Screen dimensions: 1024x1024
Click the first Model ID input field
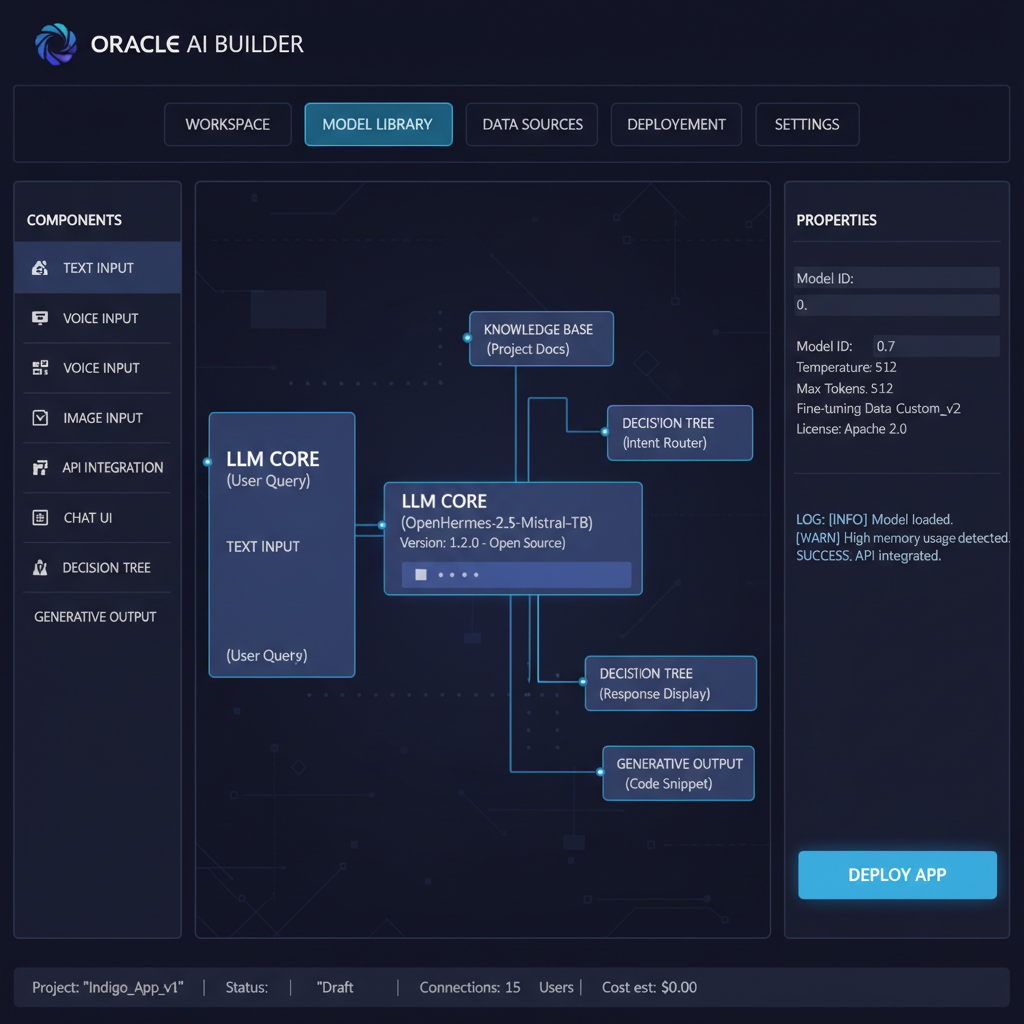point(896,278)
